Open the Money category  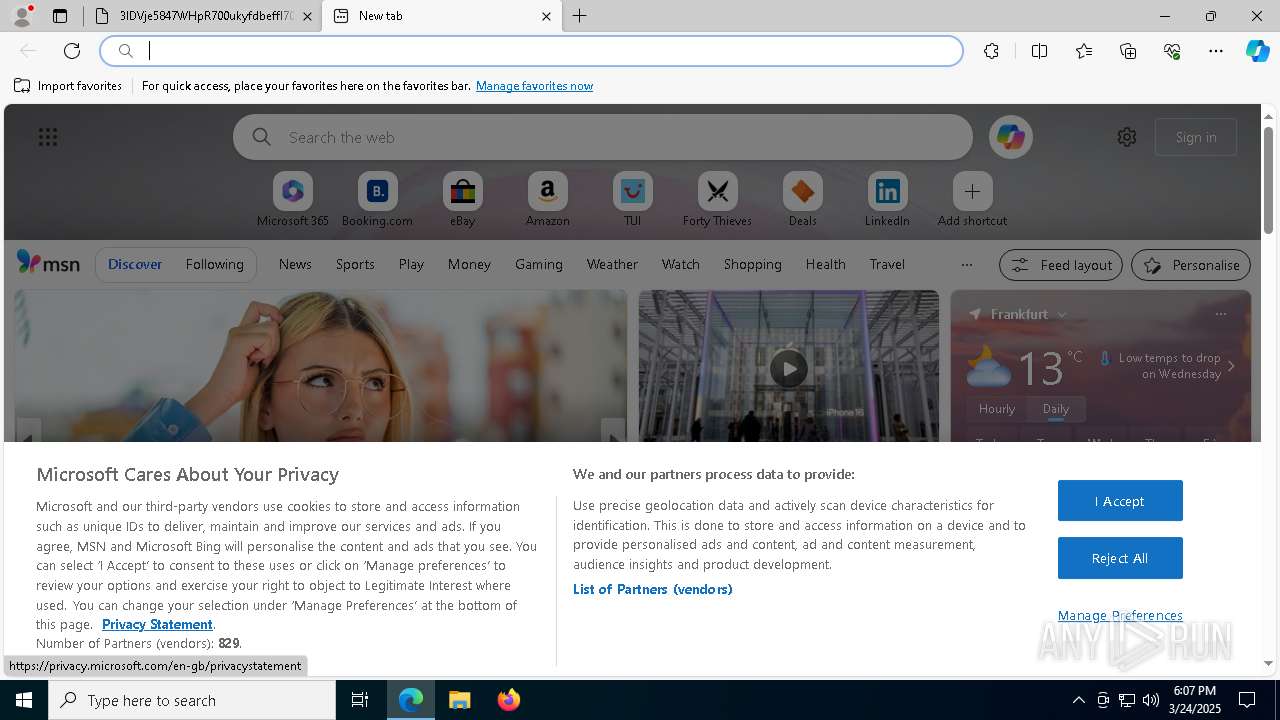(x=469, y=264)
